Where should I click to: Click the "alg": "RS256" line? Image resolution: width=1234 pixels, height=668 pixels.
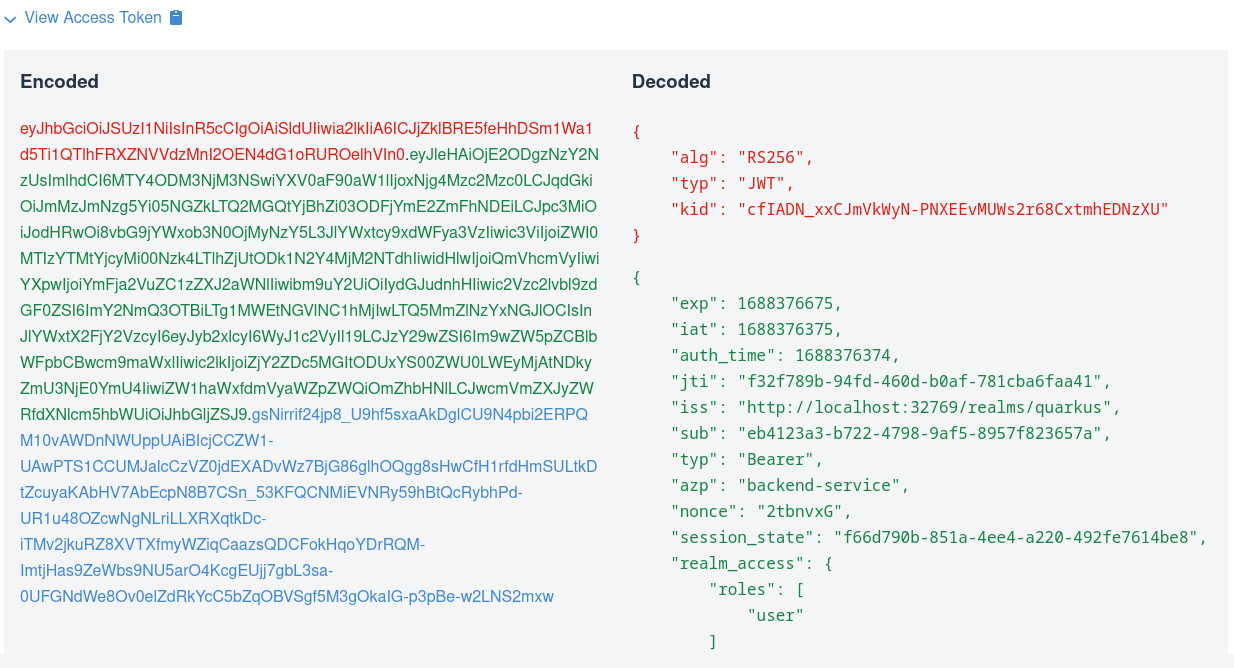[x=742, y=158]
